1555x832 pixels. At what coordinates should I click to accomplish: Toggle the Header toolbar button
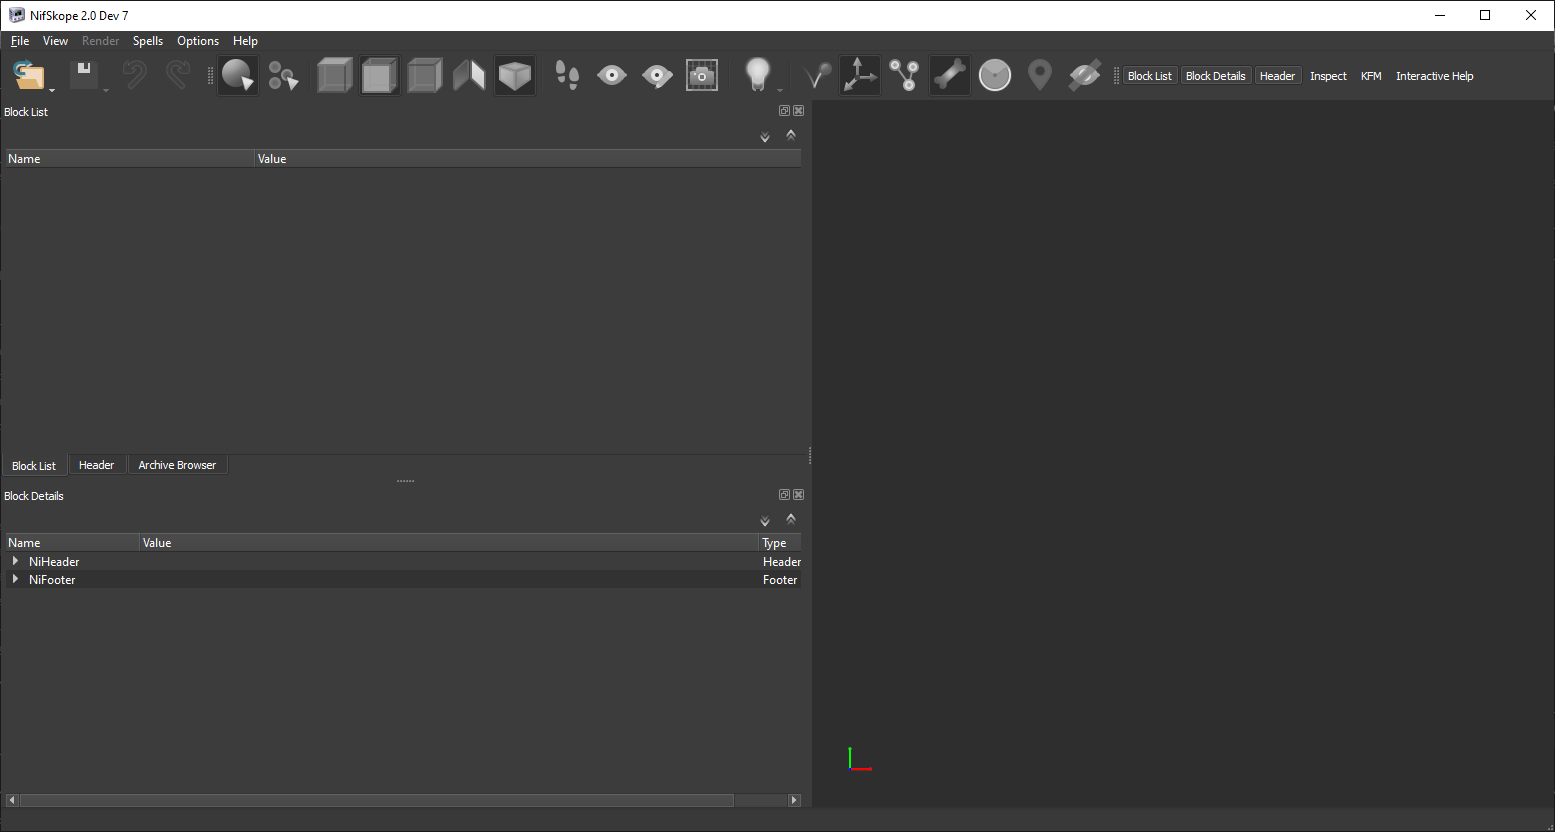click(1277, 76)
